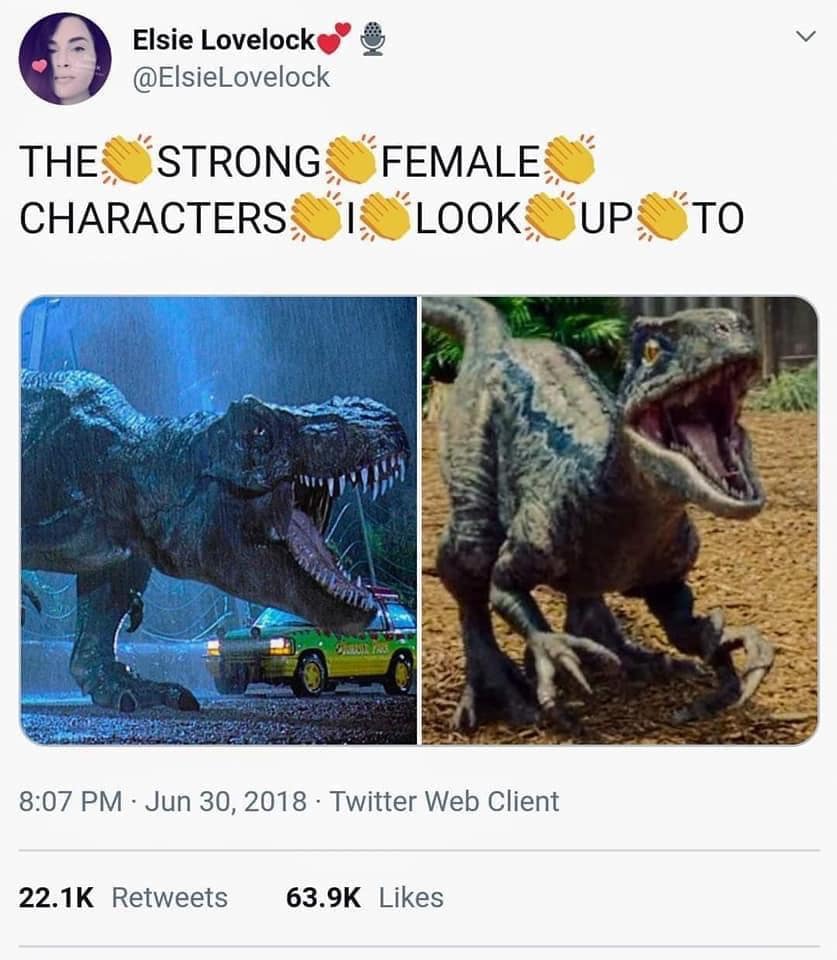View the 63.9K Likes list
837x960 pixels.
pyautogui.click(x=365, y=898)
